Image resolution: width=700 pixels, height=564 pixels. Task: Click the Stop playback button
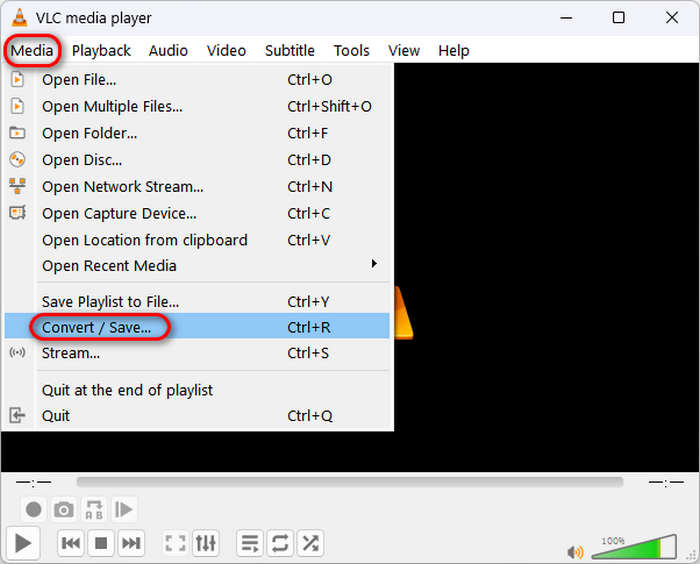pos(101,543)
